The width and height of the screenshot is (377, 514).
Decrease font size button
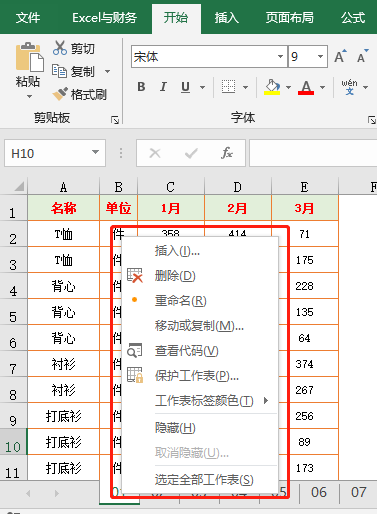point(362,56)
